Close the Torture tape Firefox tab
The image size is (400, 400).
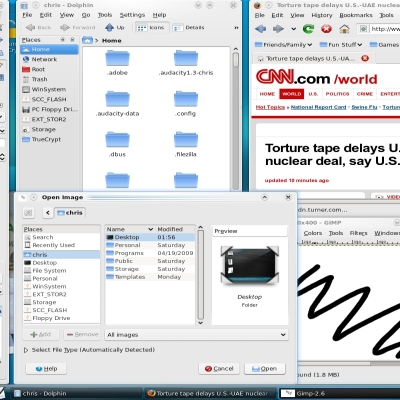pos(365,58)
